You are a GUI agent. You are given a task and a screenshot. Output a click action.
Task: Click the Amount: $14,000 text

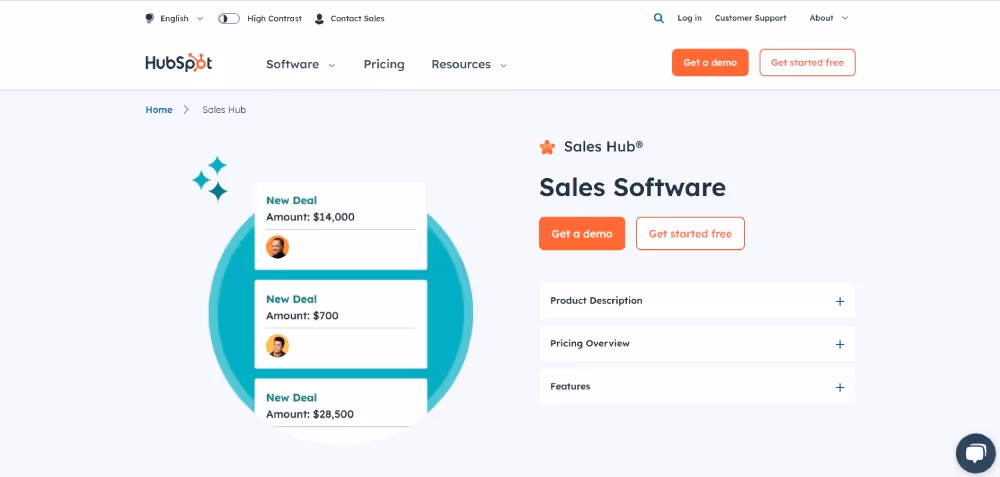click(310, 217)
